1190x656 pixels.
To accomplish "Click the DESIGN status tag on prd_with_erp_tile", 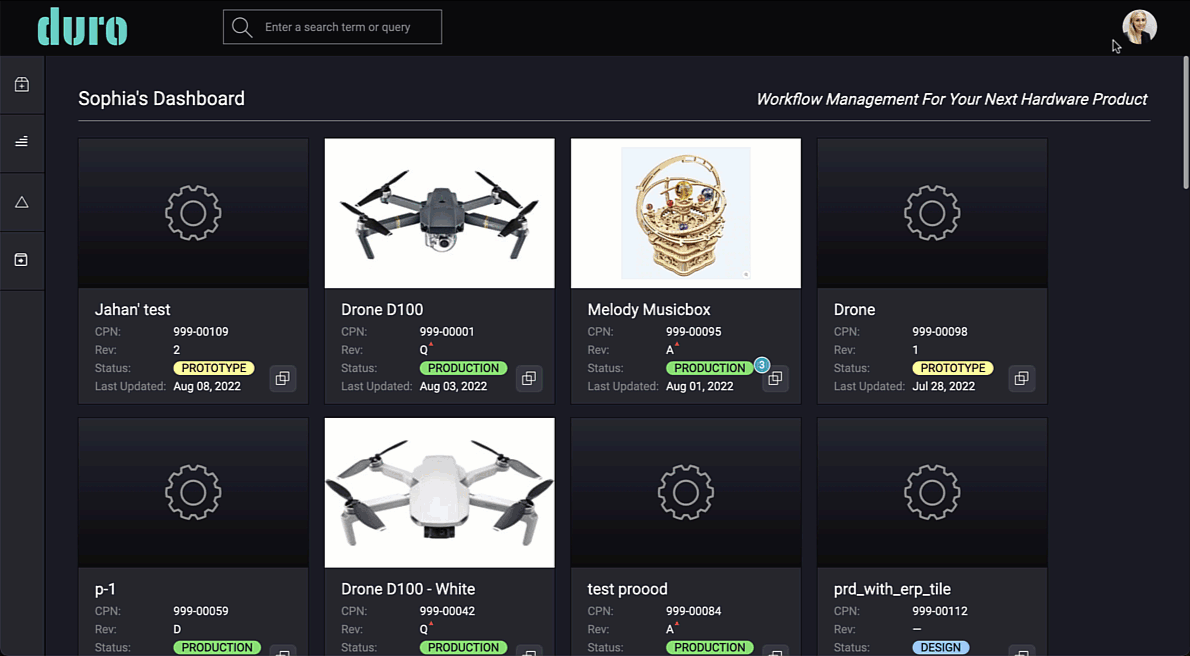I will (940, 647).
